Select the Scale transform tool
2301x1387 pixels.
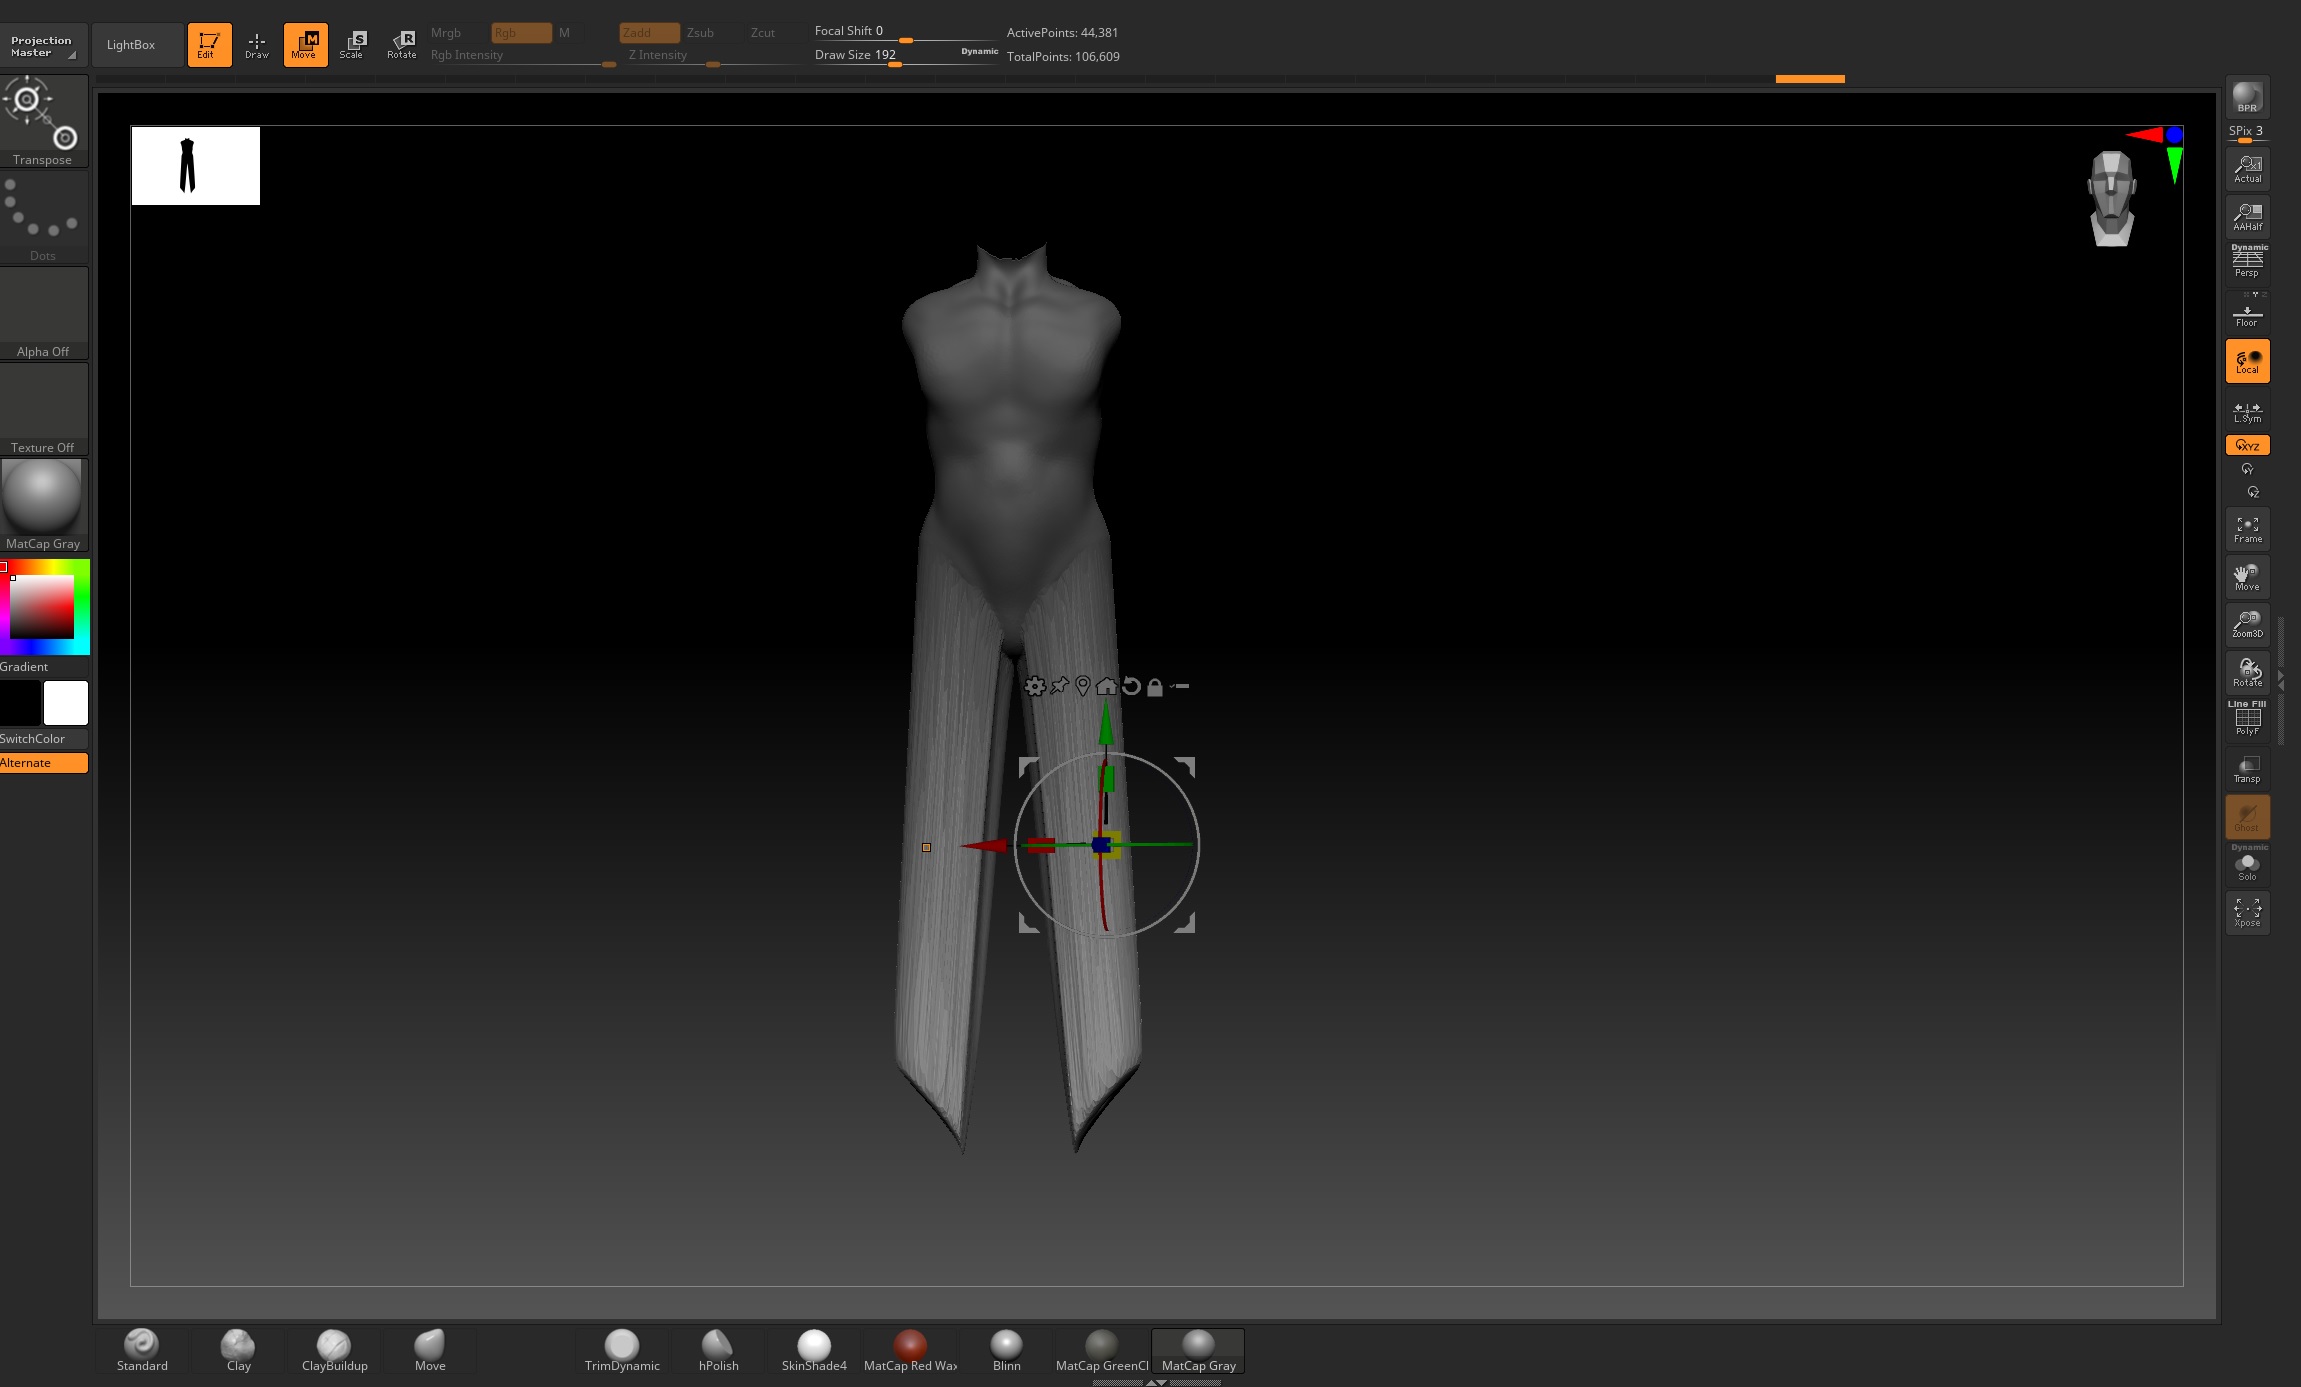[x=353, y=44]
